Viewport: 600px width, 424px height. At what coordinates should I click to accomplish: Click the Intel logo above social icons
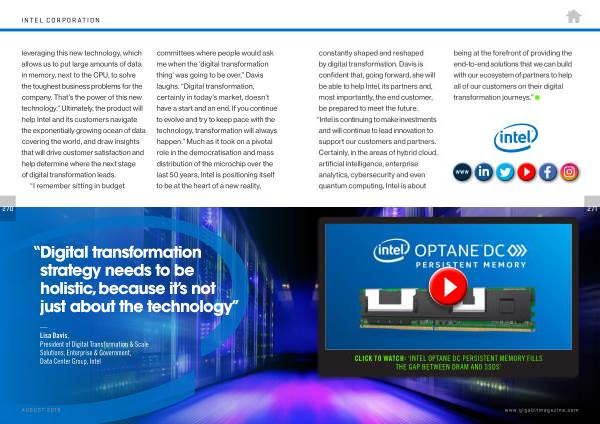(516, 137)
